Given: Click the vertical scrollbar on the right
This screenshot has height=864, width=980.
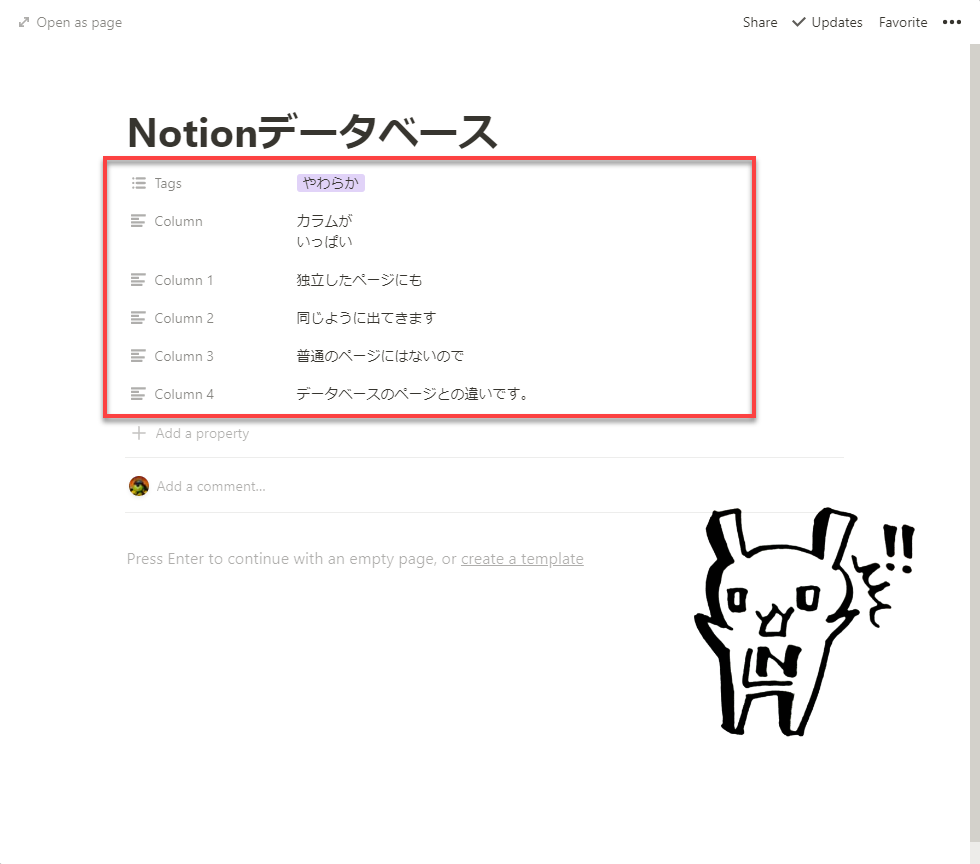Looking at the screenshot, I should [974, 444].
